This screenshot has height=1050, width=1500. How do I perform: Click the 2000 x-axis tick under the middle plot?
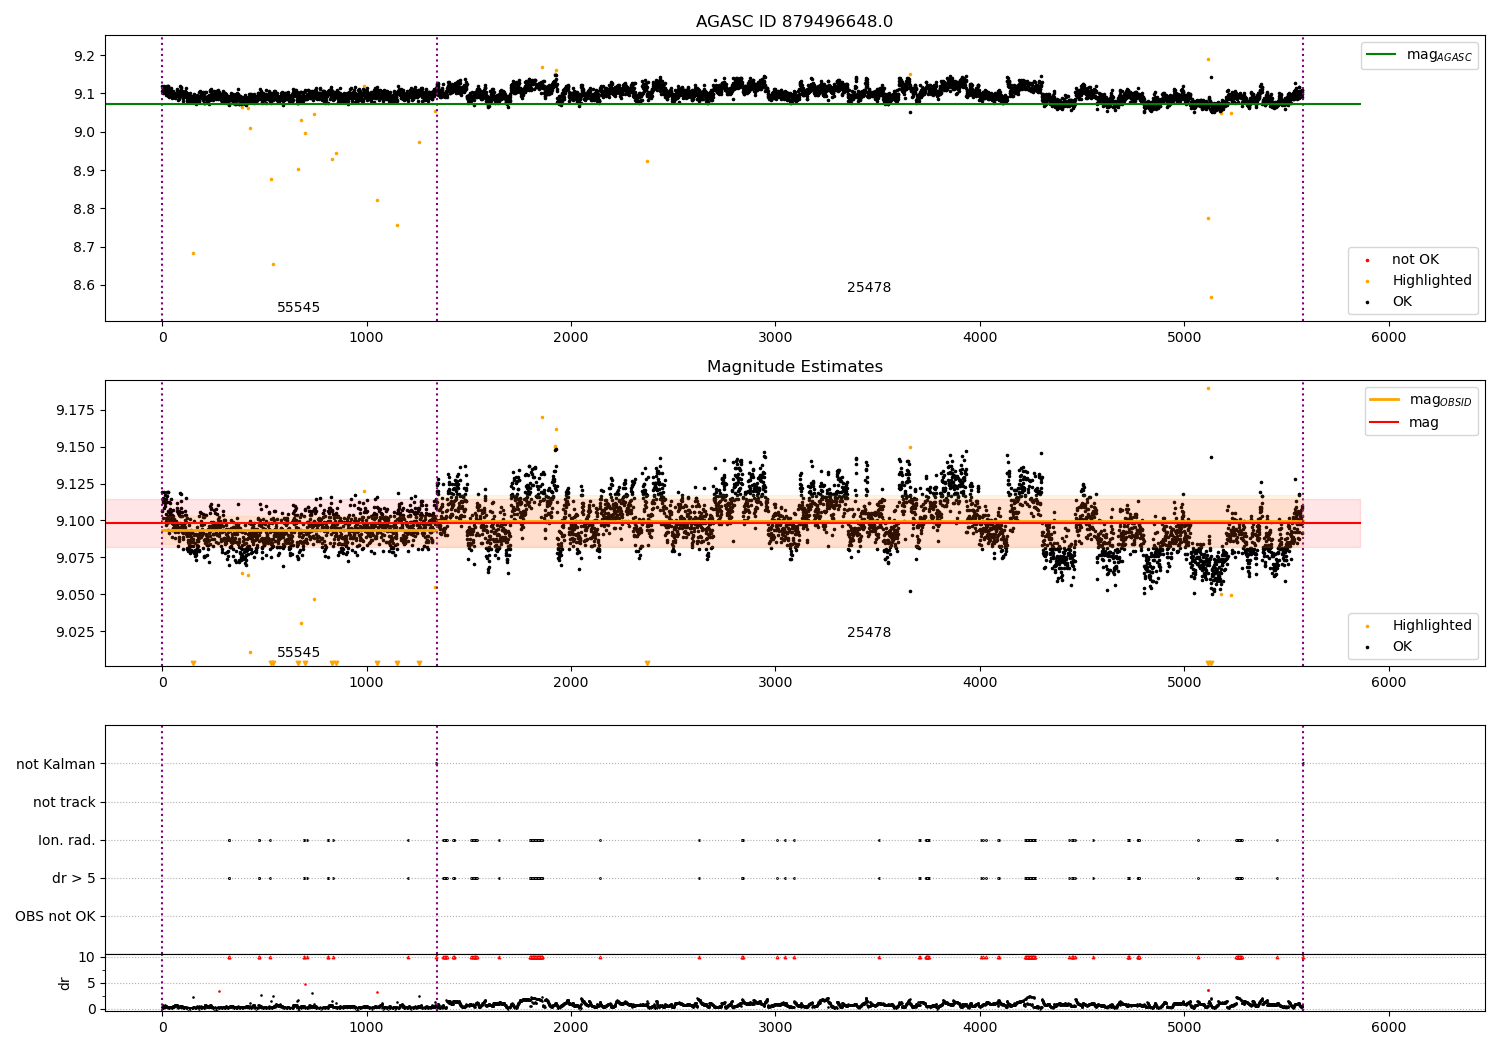pyautogui.click(x=571, y=683)
